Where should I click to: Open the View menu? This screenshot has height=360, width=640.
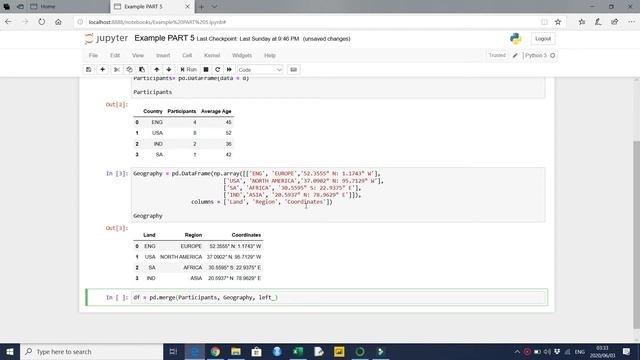pos(138,56)
